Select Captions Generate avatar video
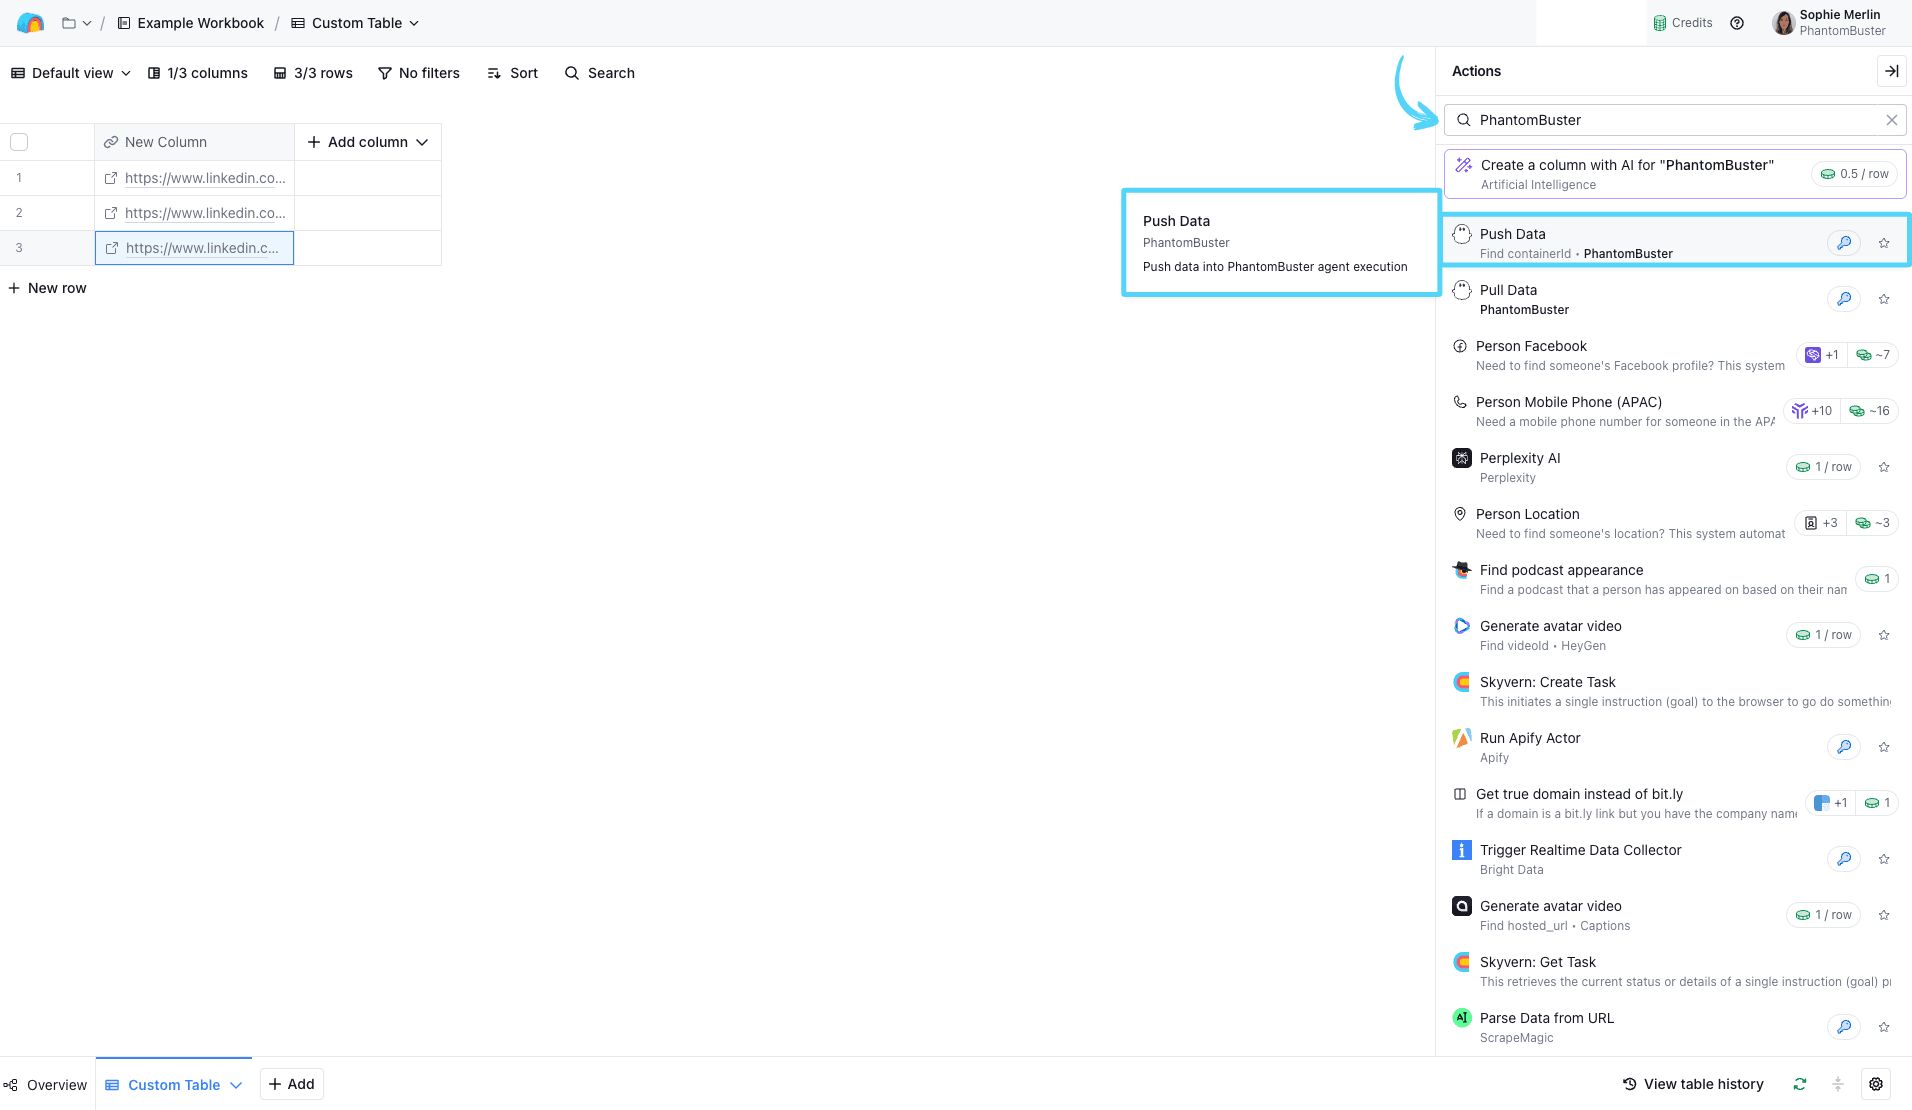Viewport: 1912px width, 1110px height. pyautogui.click(x=1675, y=914)
